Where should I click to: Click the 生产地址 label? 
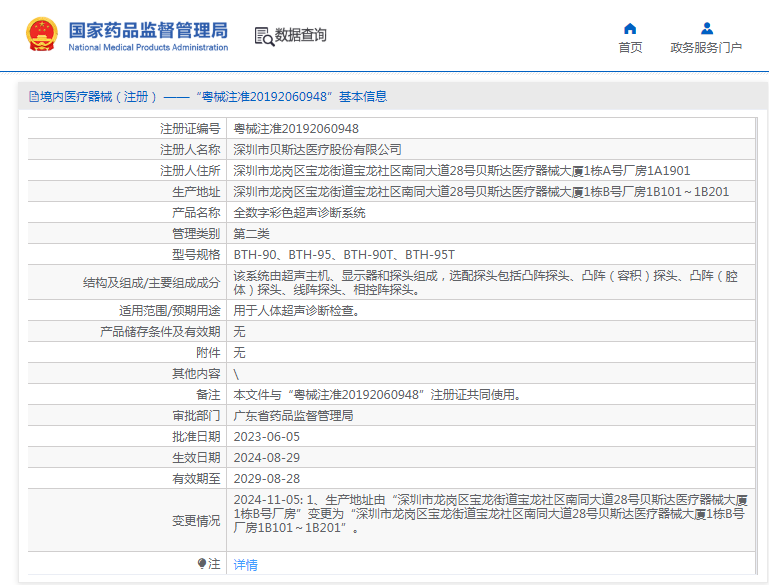pyautogui.click(x=196, y=192)
